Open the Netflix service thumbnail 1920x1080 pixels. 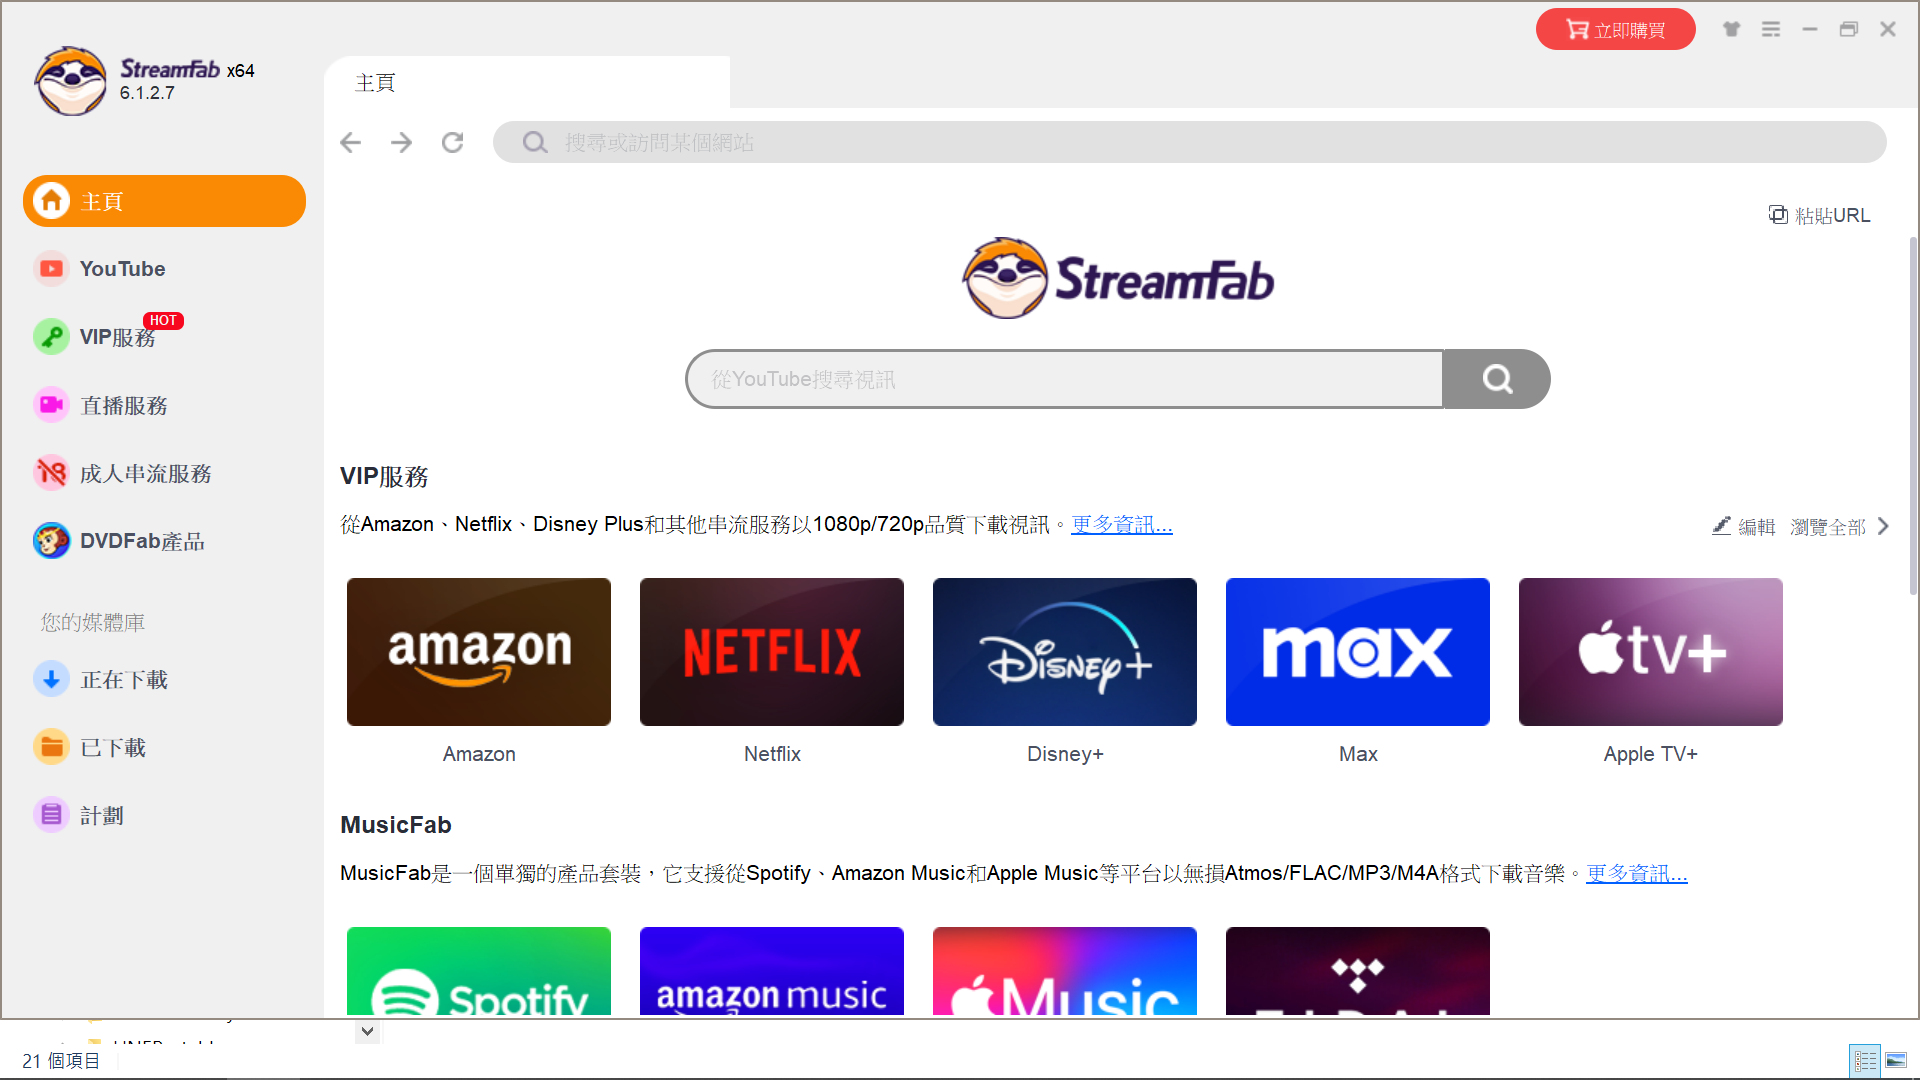(771, 652)
